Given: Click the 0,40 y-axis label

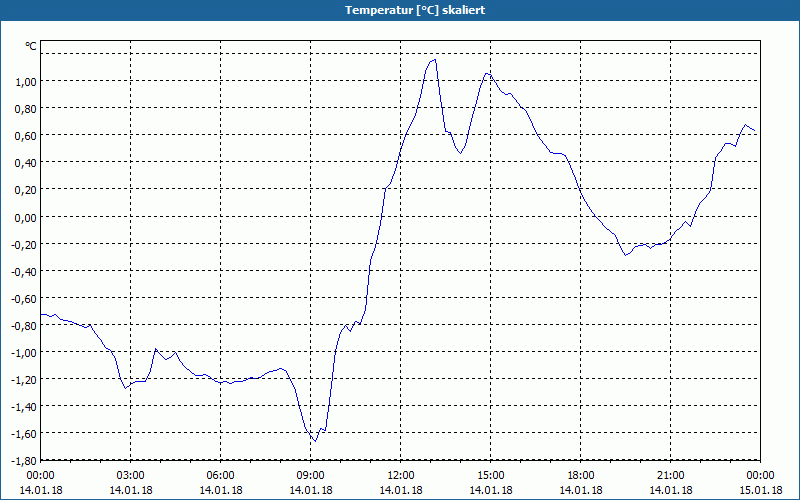Looking at the screenshot, I should tap(26, 162).
